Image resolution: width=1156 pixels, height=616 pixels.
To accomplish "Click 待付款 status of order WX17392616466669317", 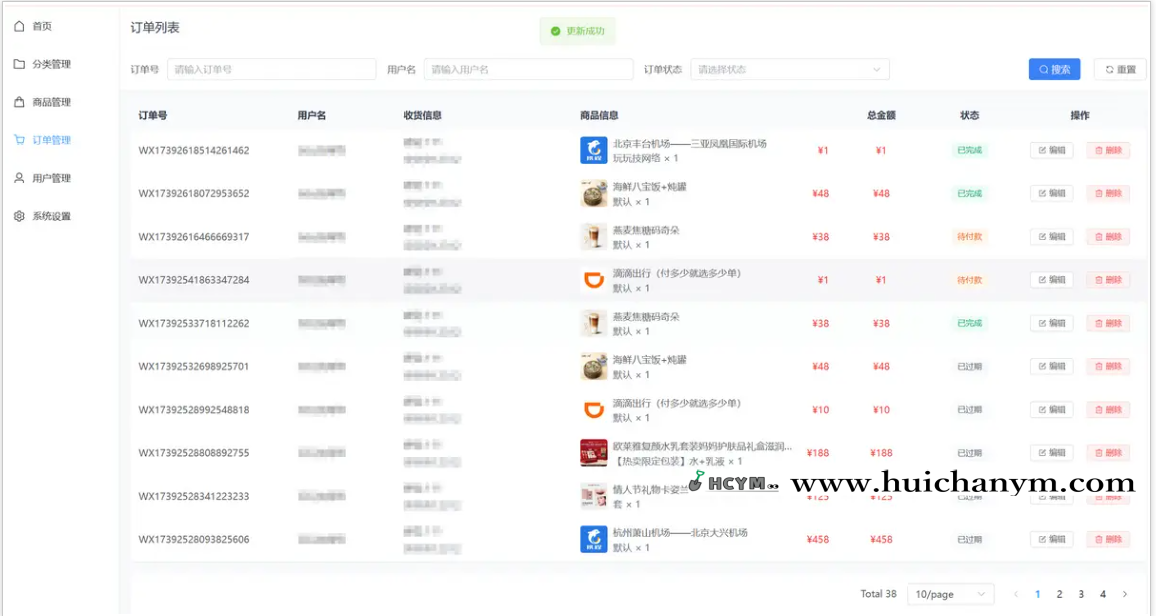I will (969, 237).
